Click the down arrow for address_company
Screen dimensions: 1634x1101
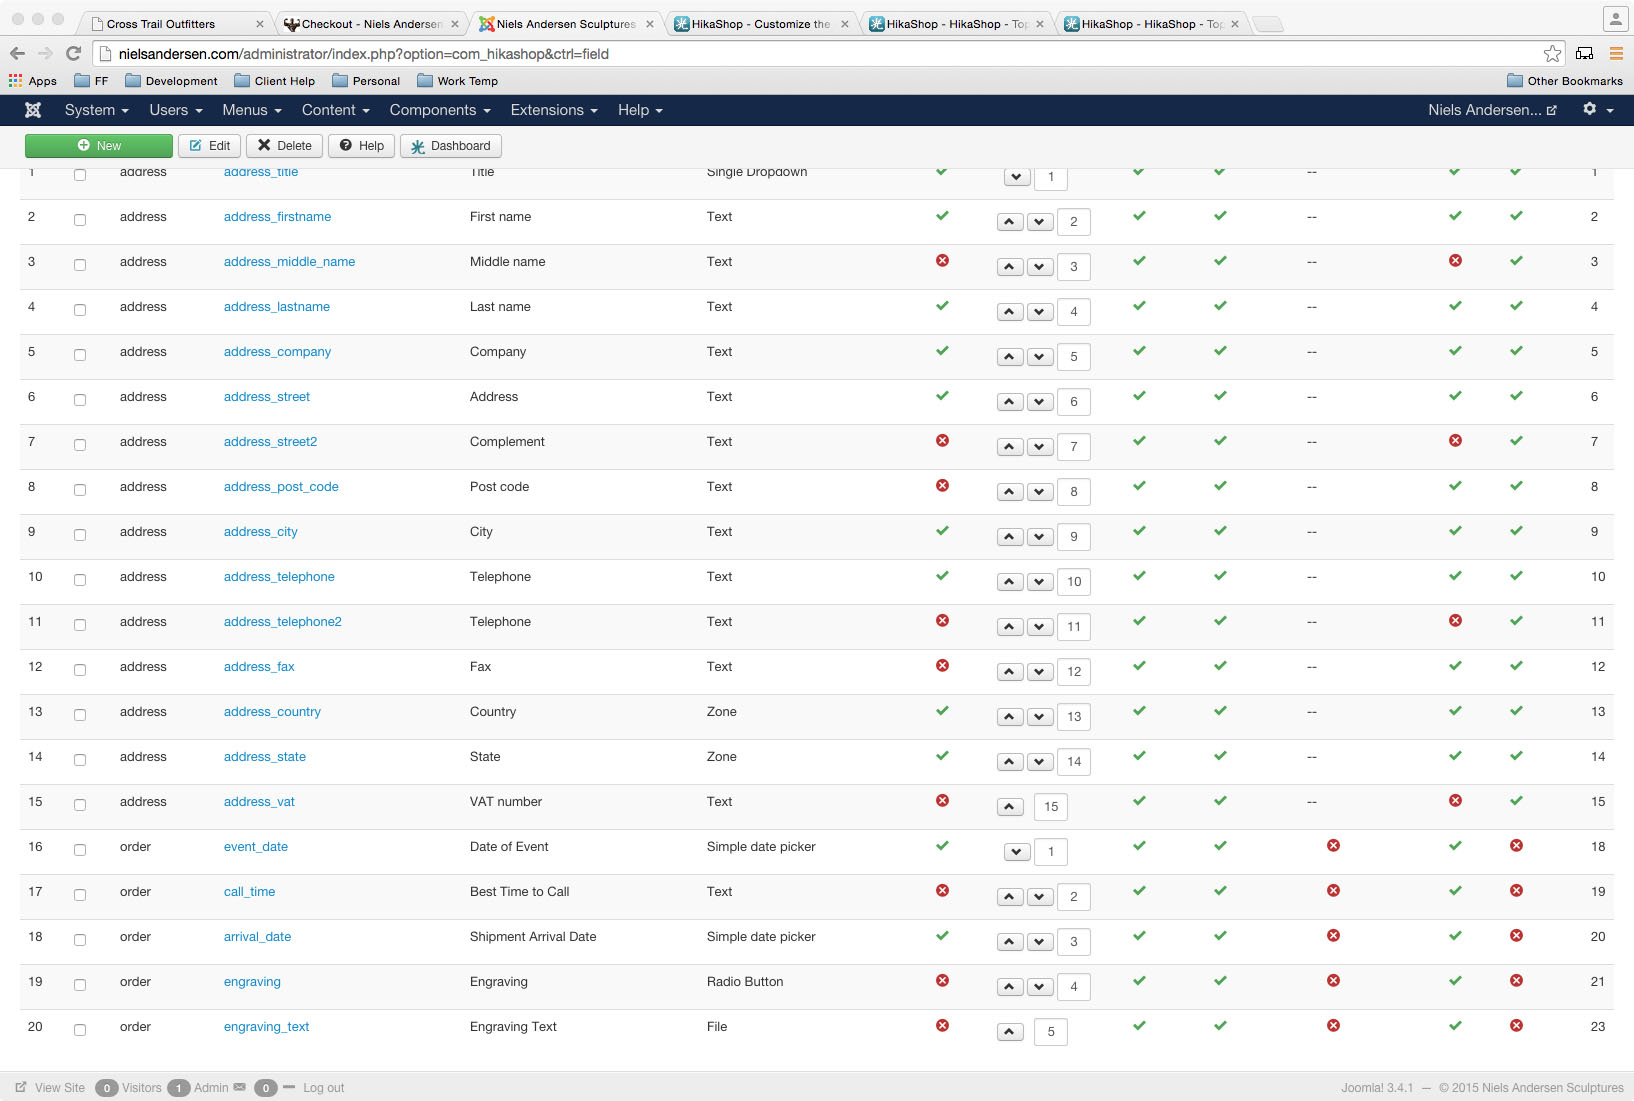pyautogui.click(x=1040, y=357)
